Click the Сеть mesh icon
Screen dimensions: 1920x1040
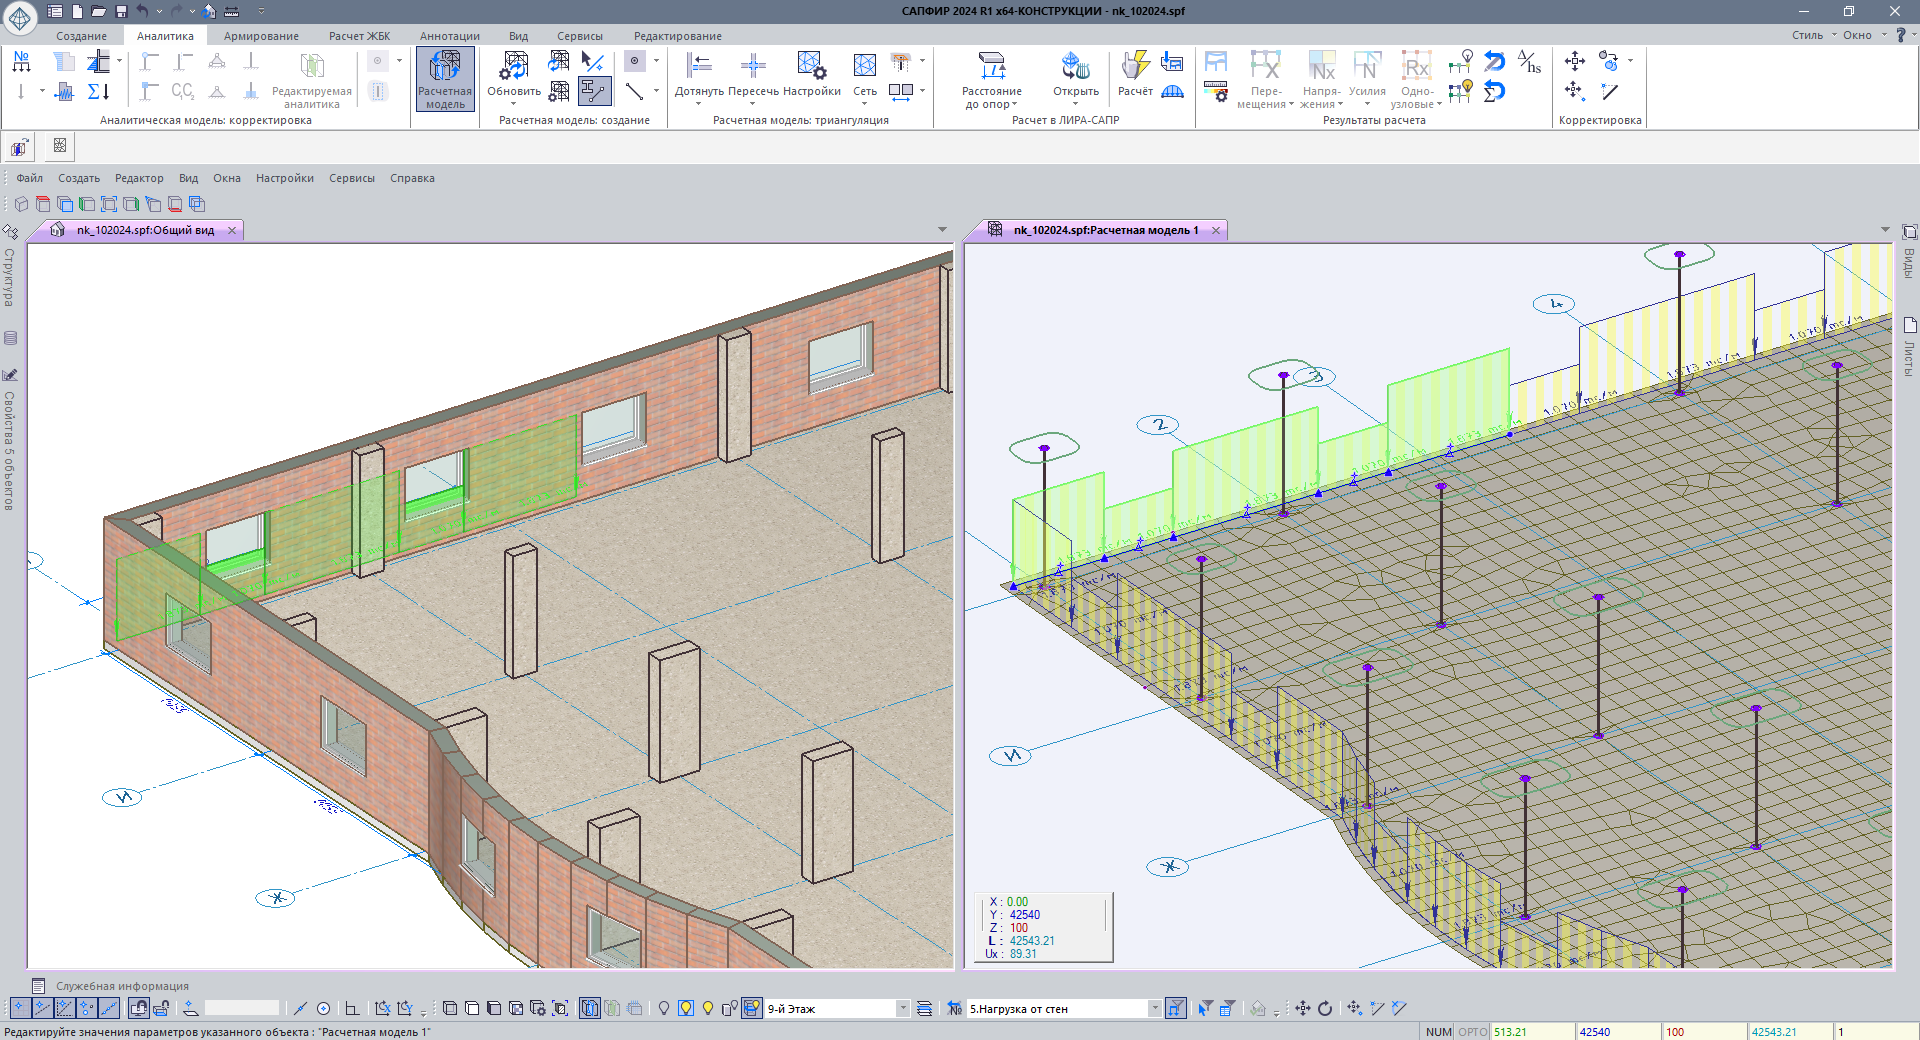865,67
